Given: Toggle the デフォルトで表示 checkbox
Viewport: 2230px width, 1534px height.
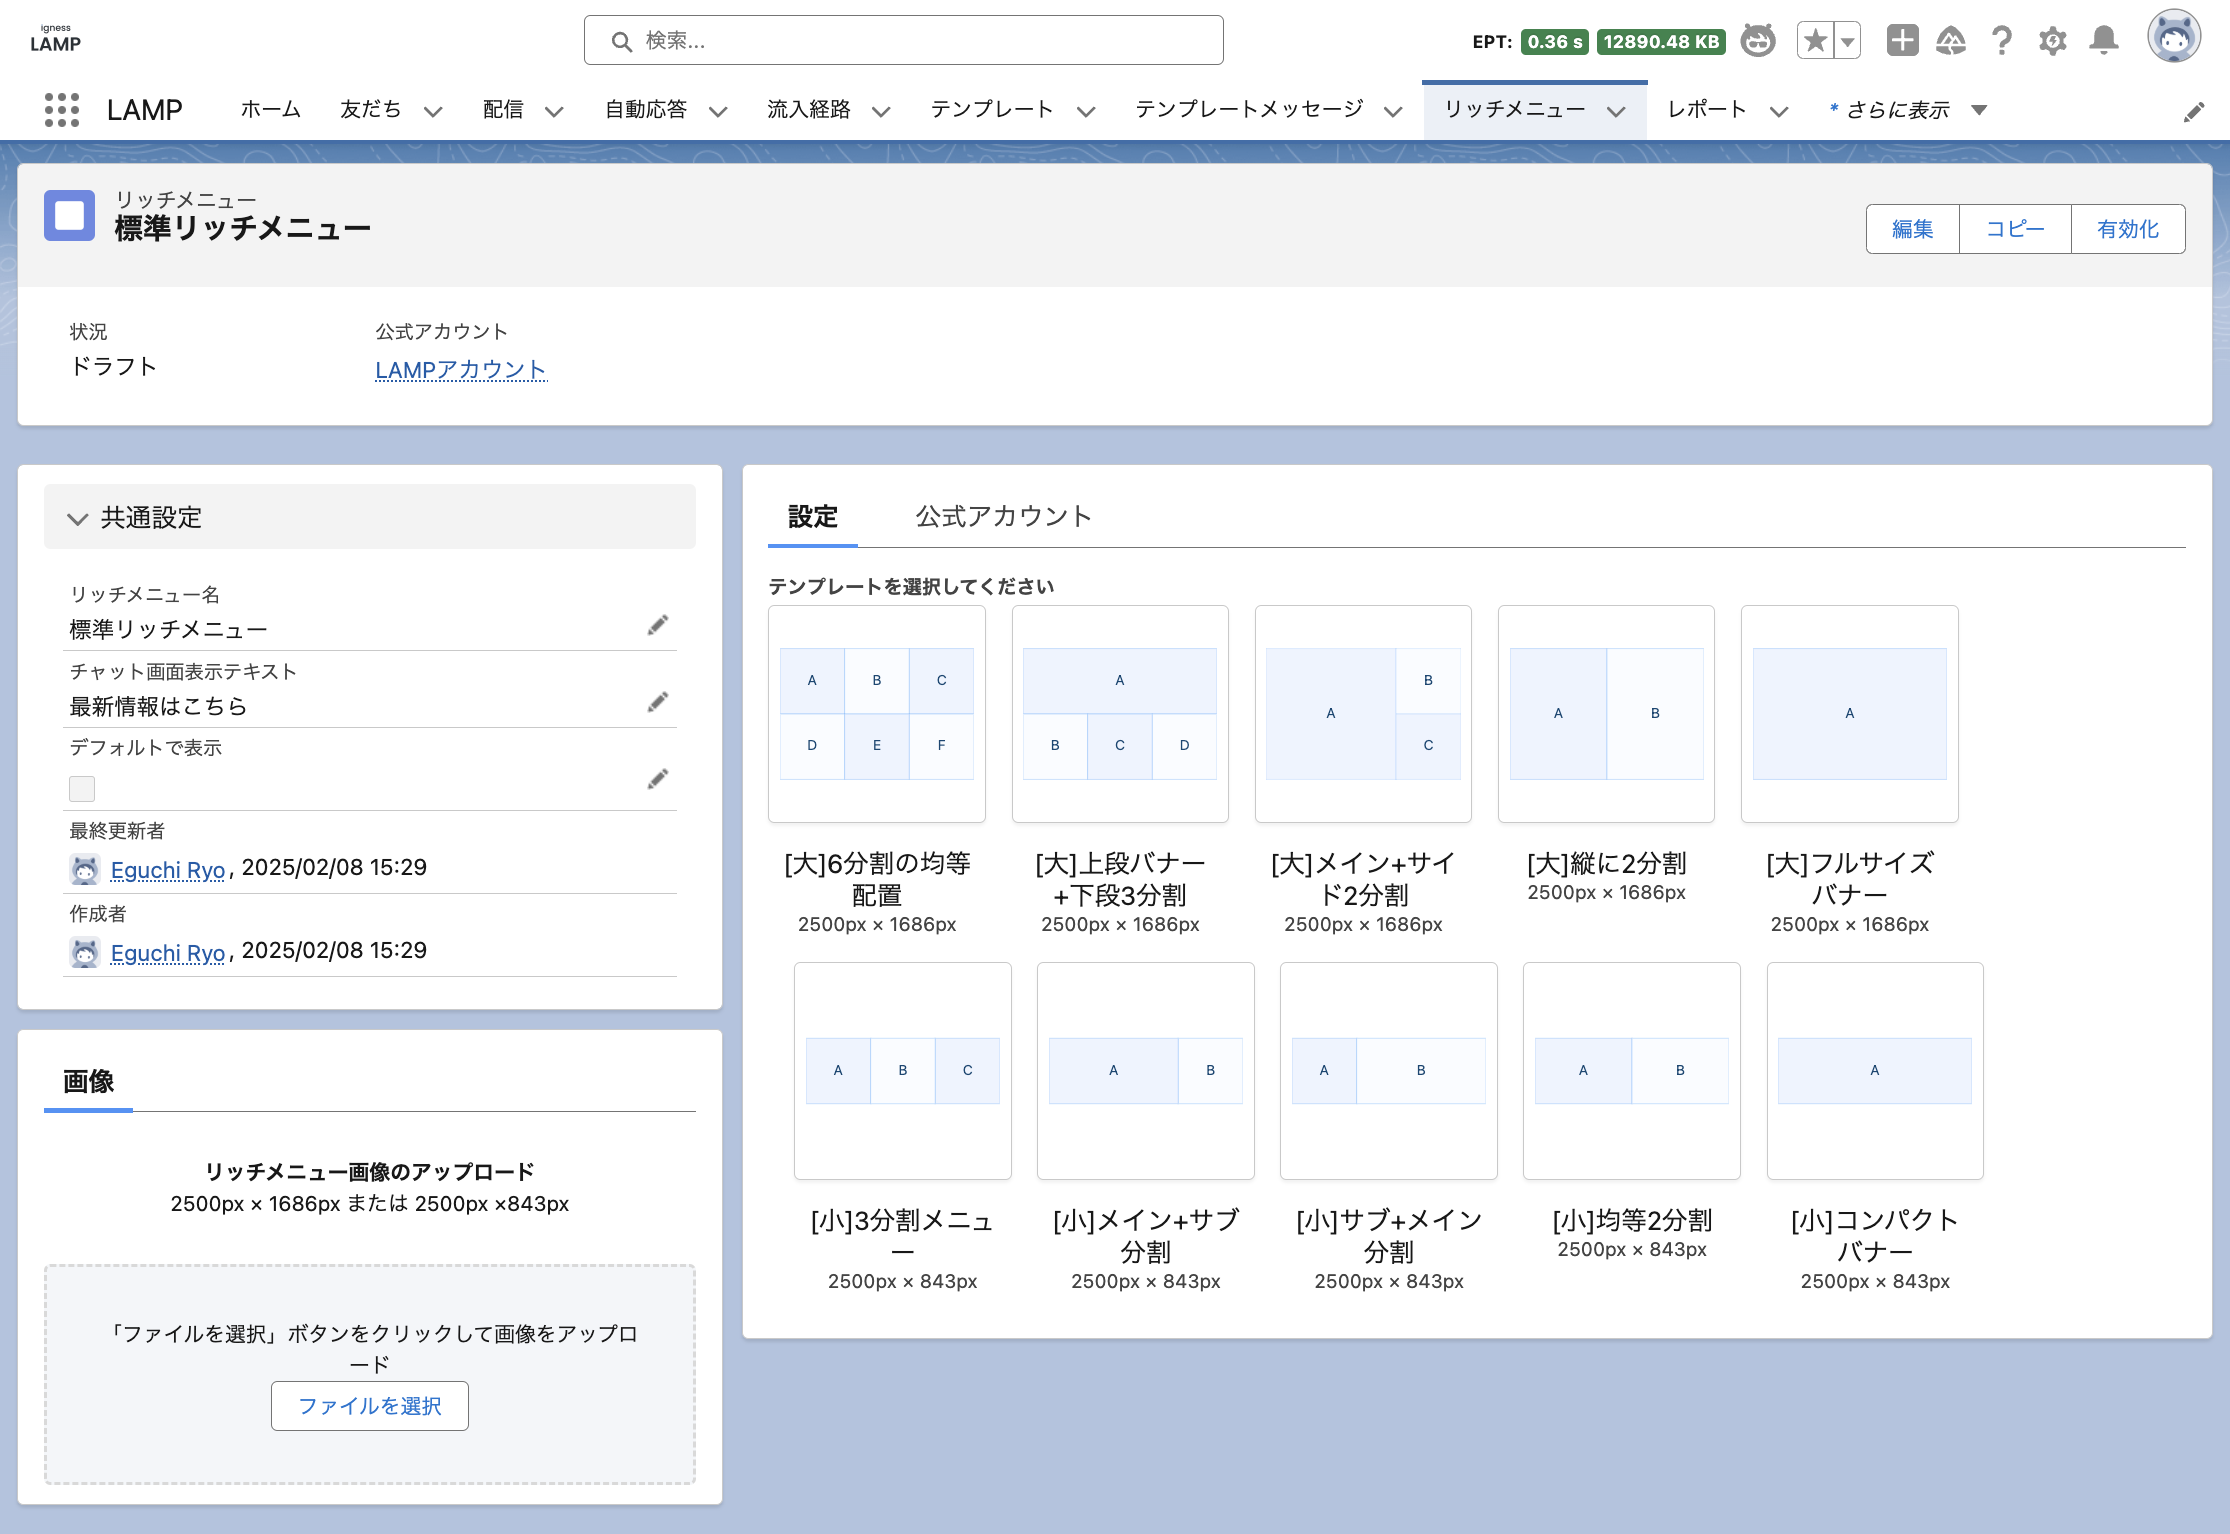Looking at the screenshot, I should click(82, 789).
